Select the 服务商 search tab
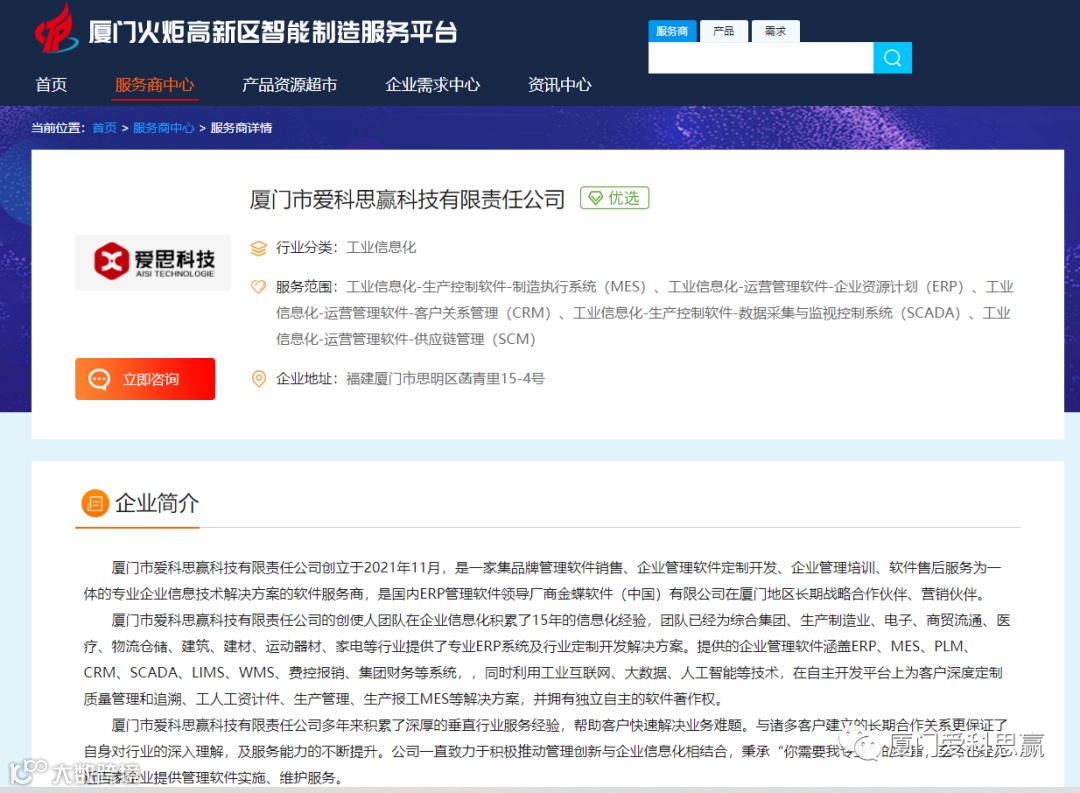 tap(672, 31)
